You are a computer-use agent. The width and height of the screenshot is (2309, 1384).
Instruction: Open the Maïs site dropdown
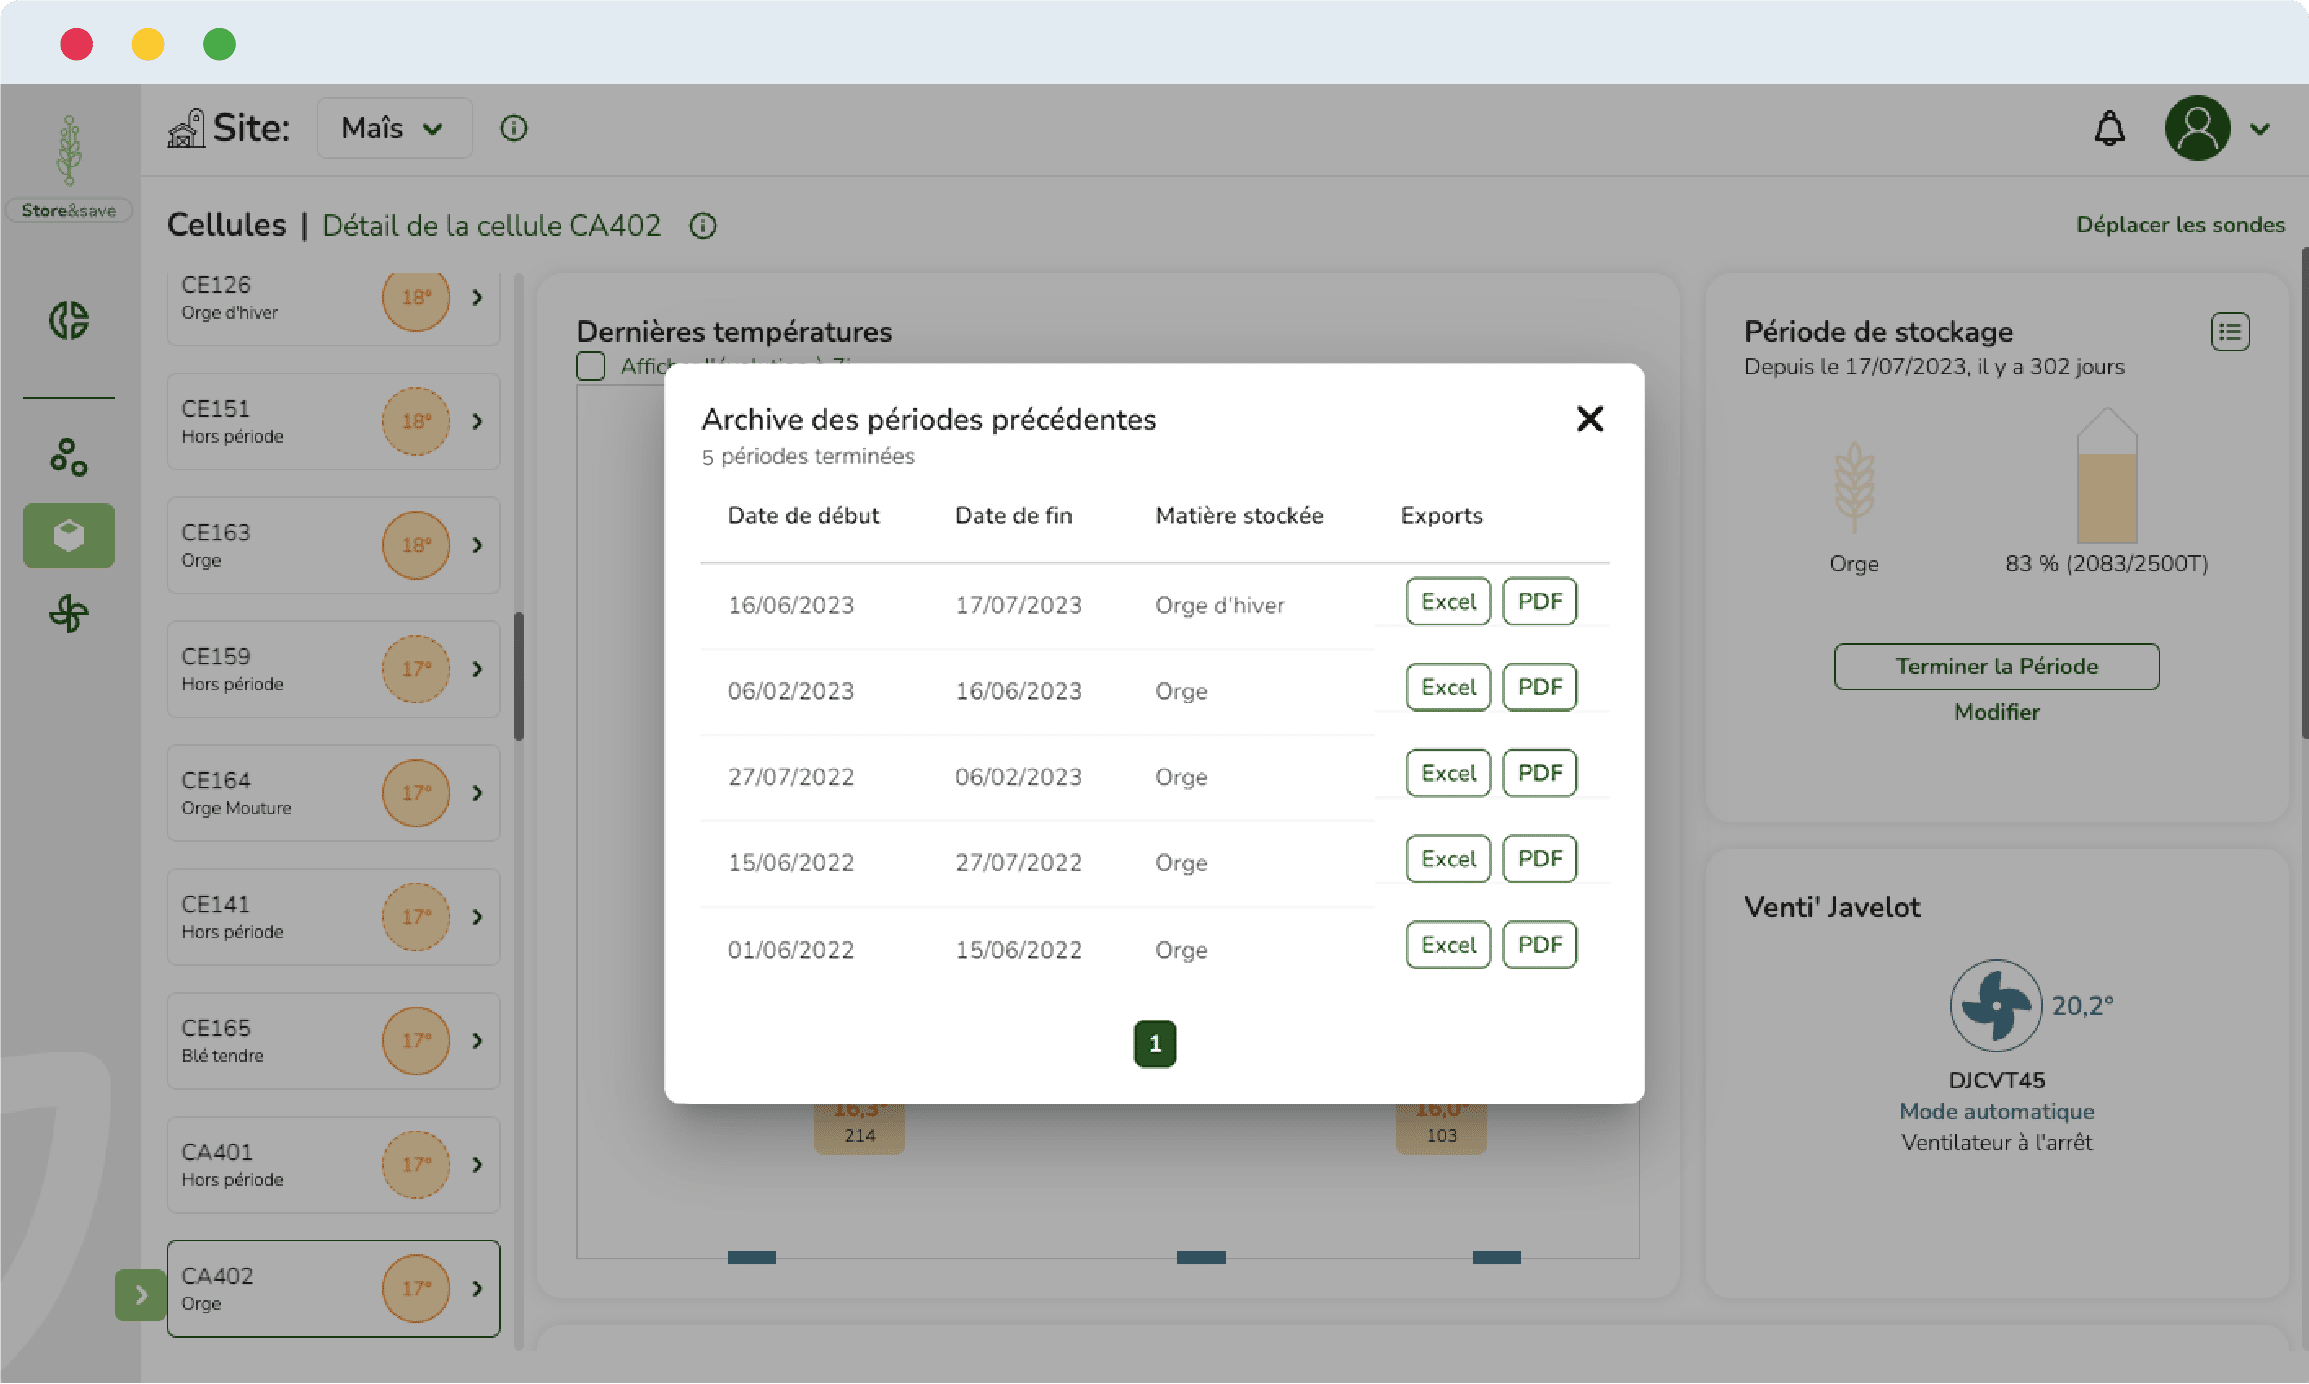pos(394,128)
